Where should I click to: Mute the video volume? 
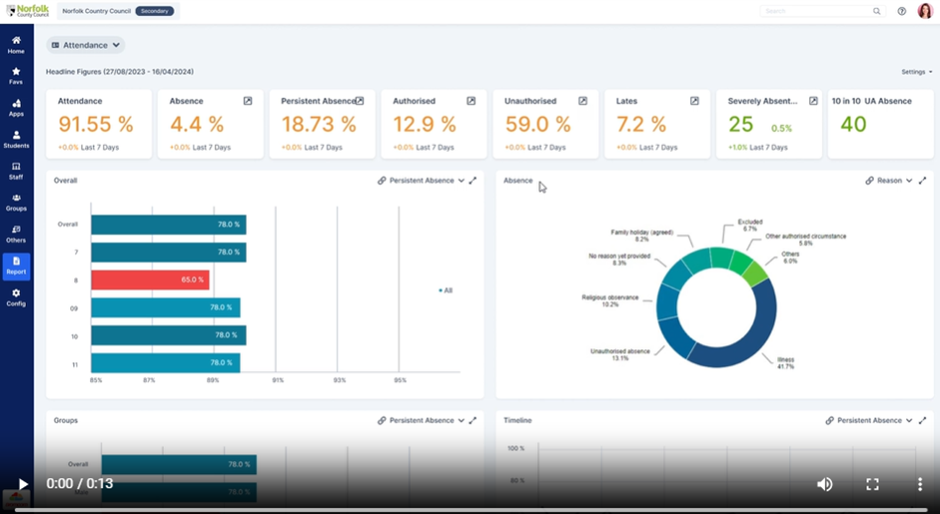click(824, 484)
